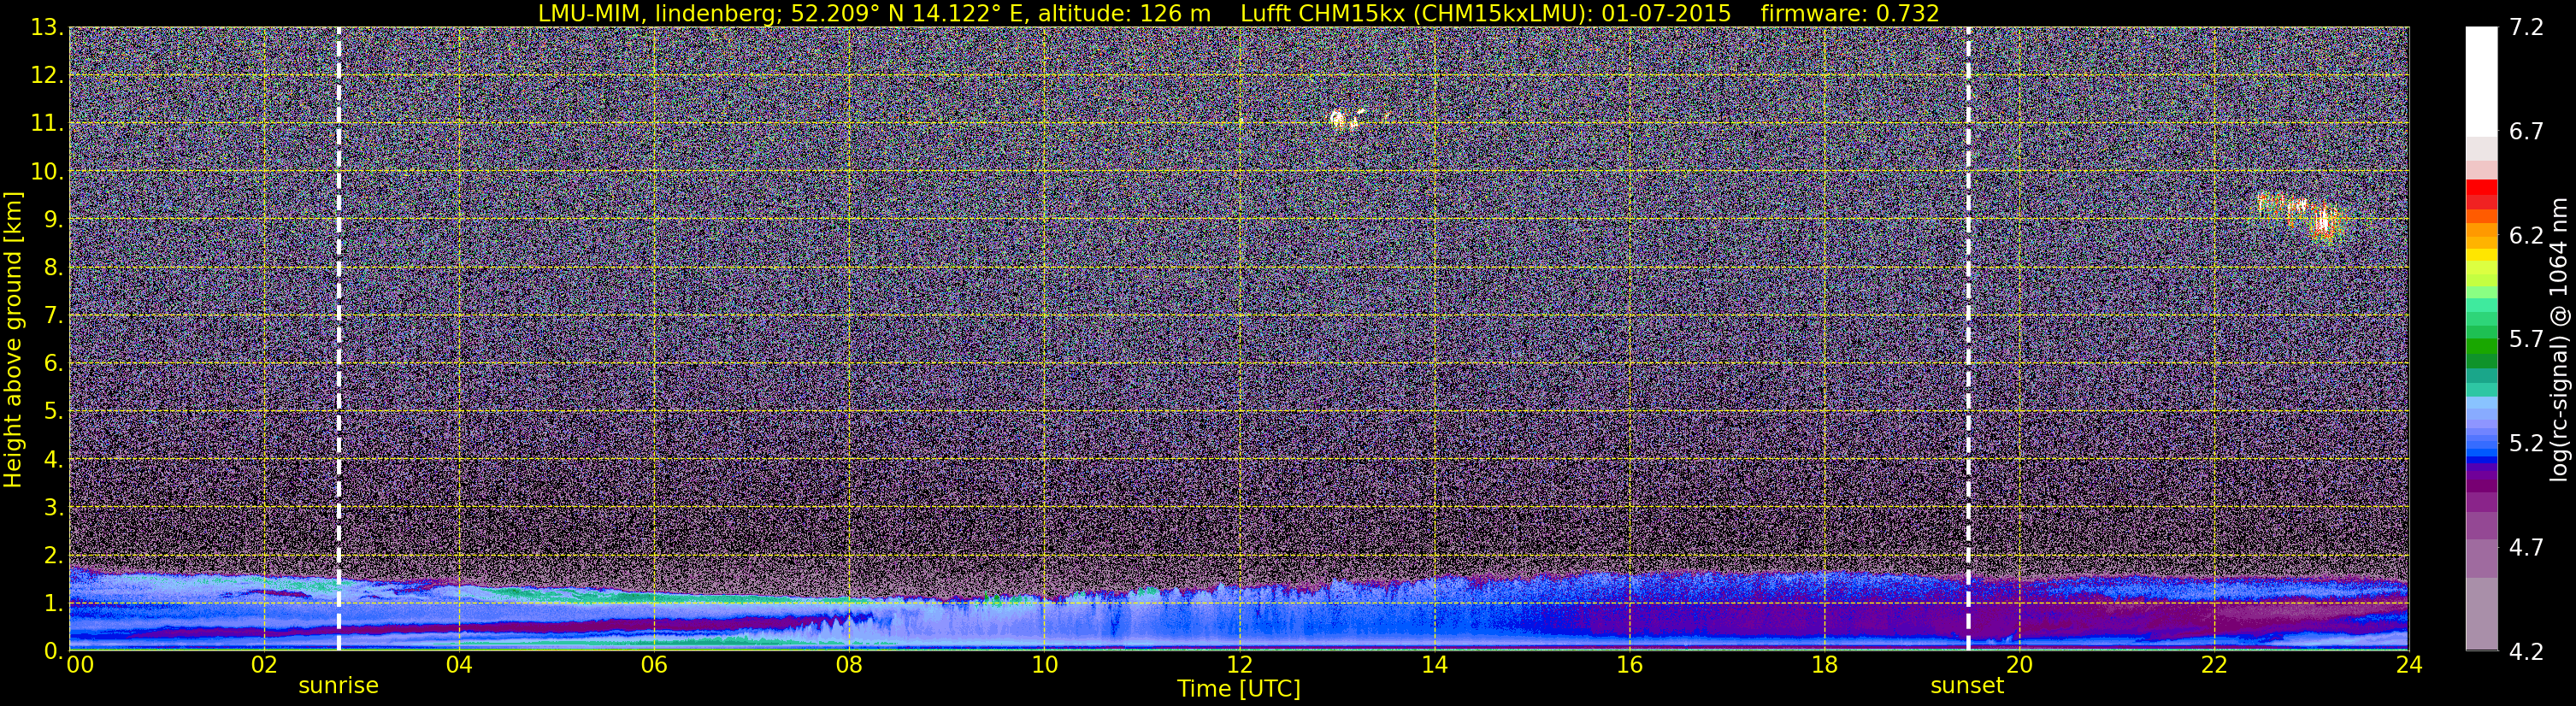This screenshot has width=2576, height=706.
Task: Click the sunset label under the time axis
Action: point(1967,686)
